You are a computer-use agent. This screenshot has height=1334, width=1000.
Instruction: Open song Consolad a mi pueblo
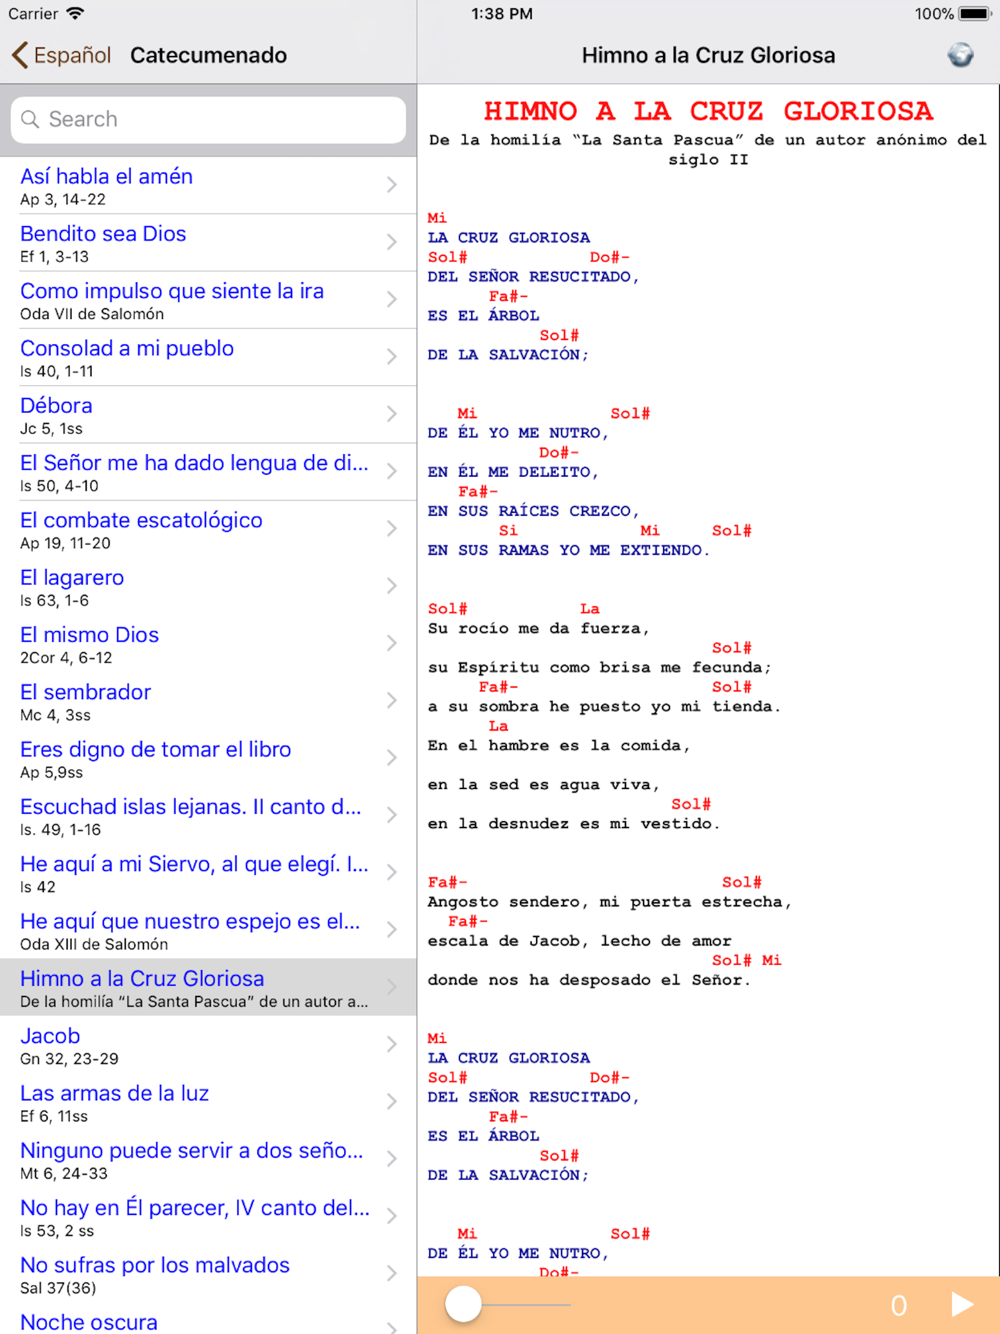click(x=208, y=357)
